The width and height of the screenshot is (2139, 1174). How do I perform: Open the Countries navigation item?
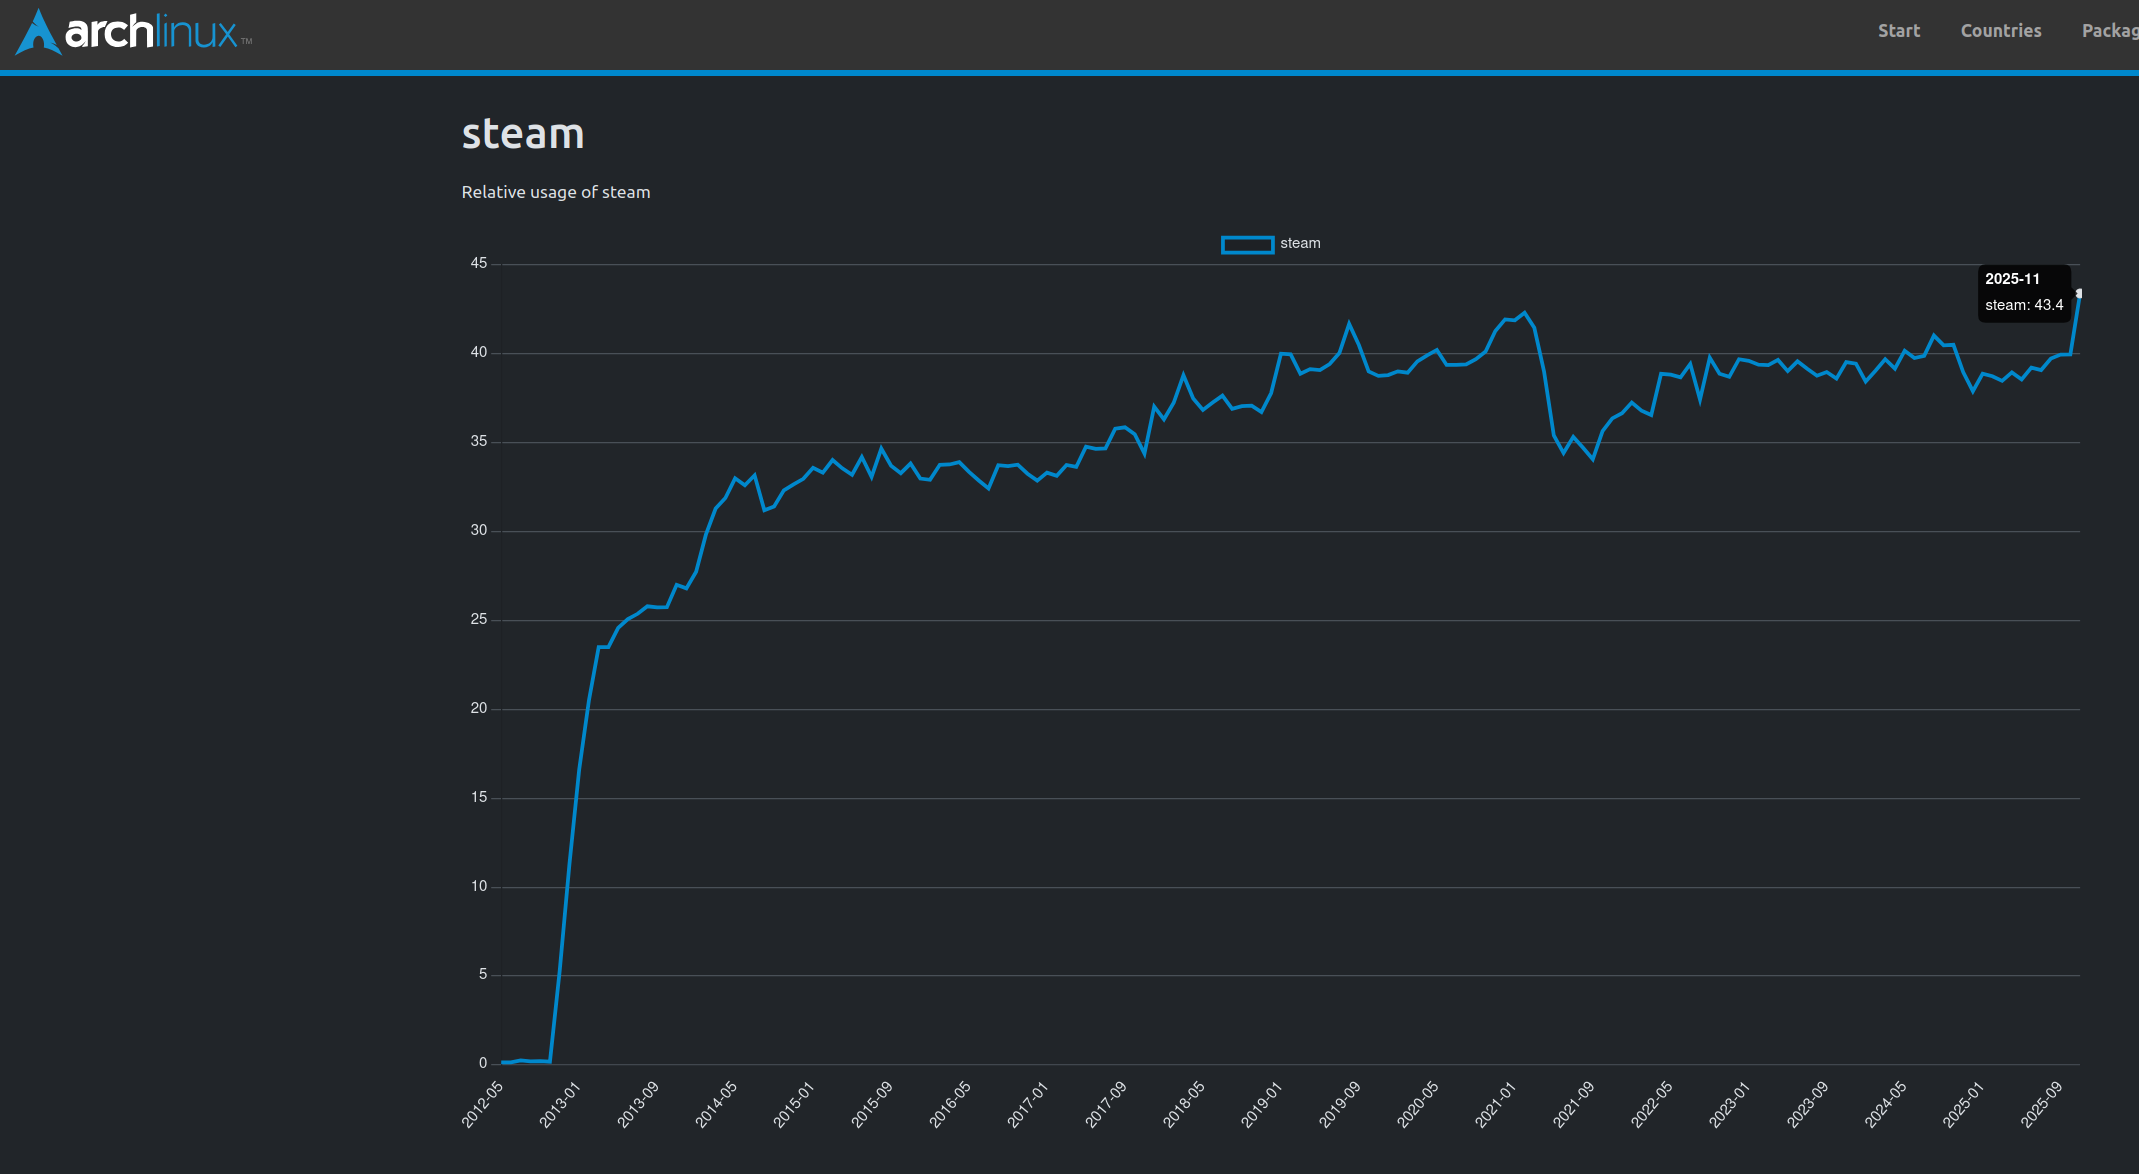point(2000,31)
